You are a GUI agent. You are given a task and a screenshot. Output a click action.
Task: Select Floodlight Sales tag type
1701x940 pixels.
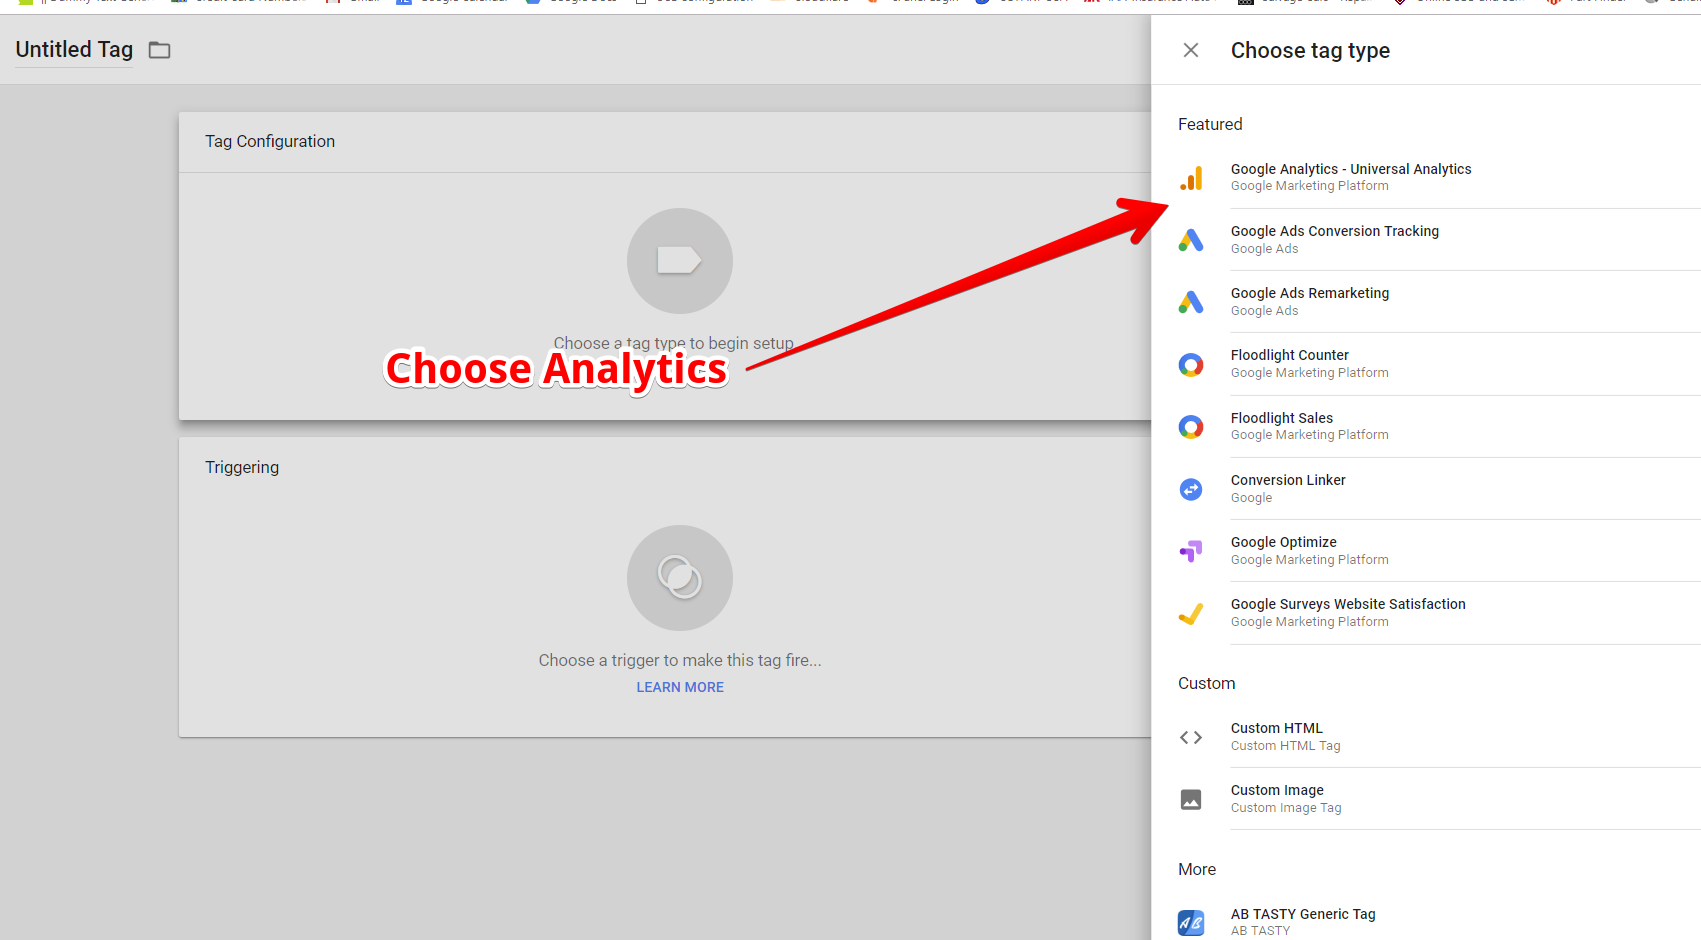point(1426,427)
